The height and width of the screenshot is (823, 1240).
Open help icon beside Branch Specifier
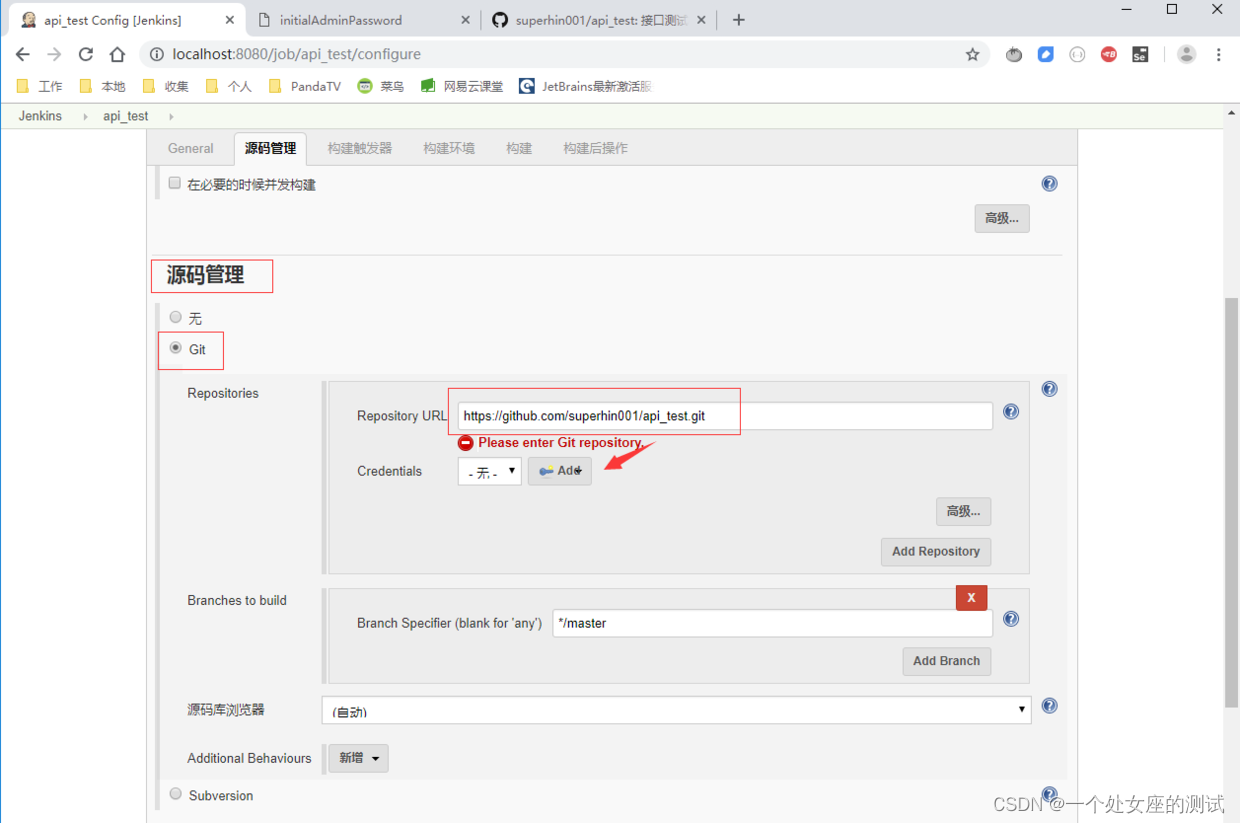[1011, 619]
